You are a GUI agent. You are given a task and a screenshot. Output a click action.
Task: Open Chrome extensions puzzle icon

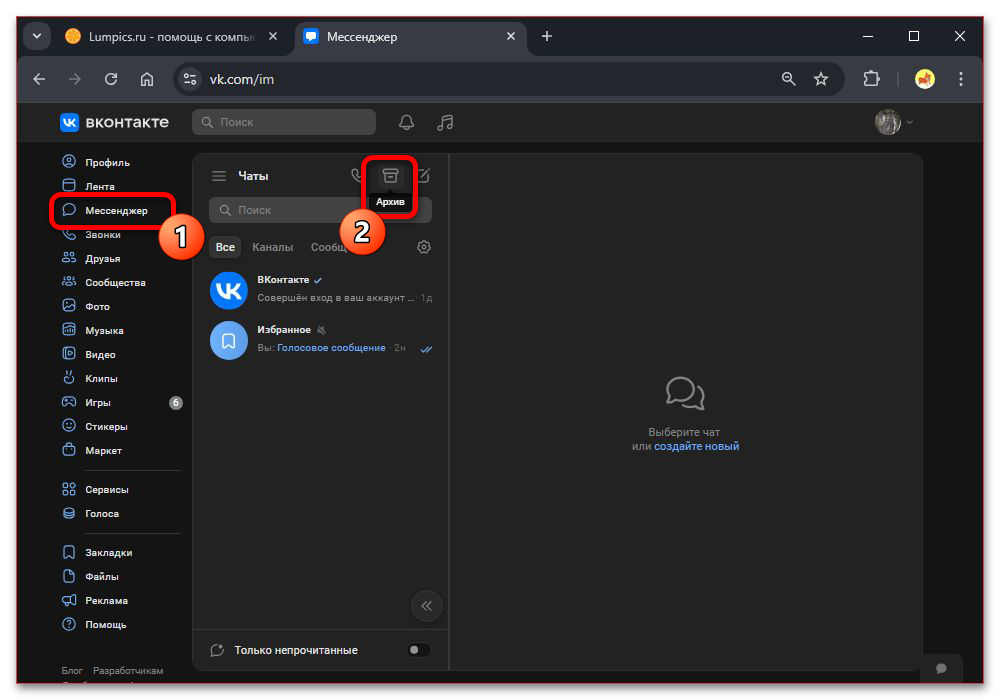point(871,79)
